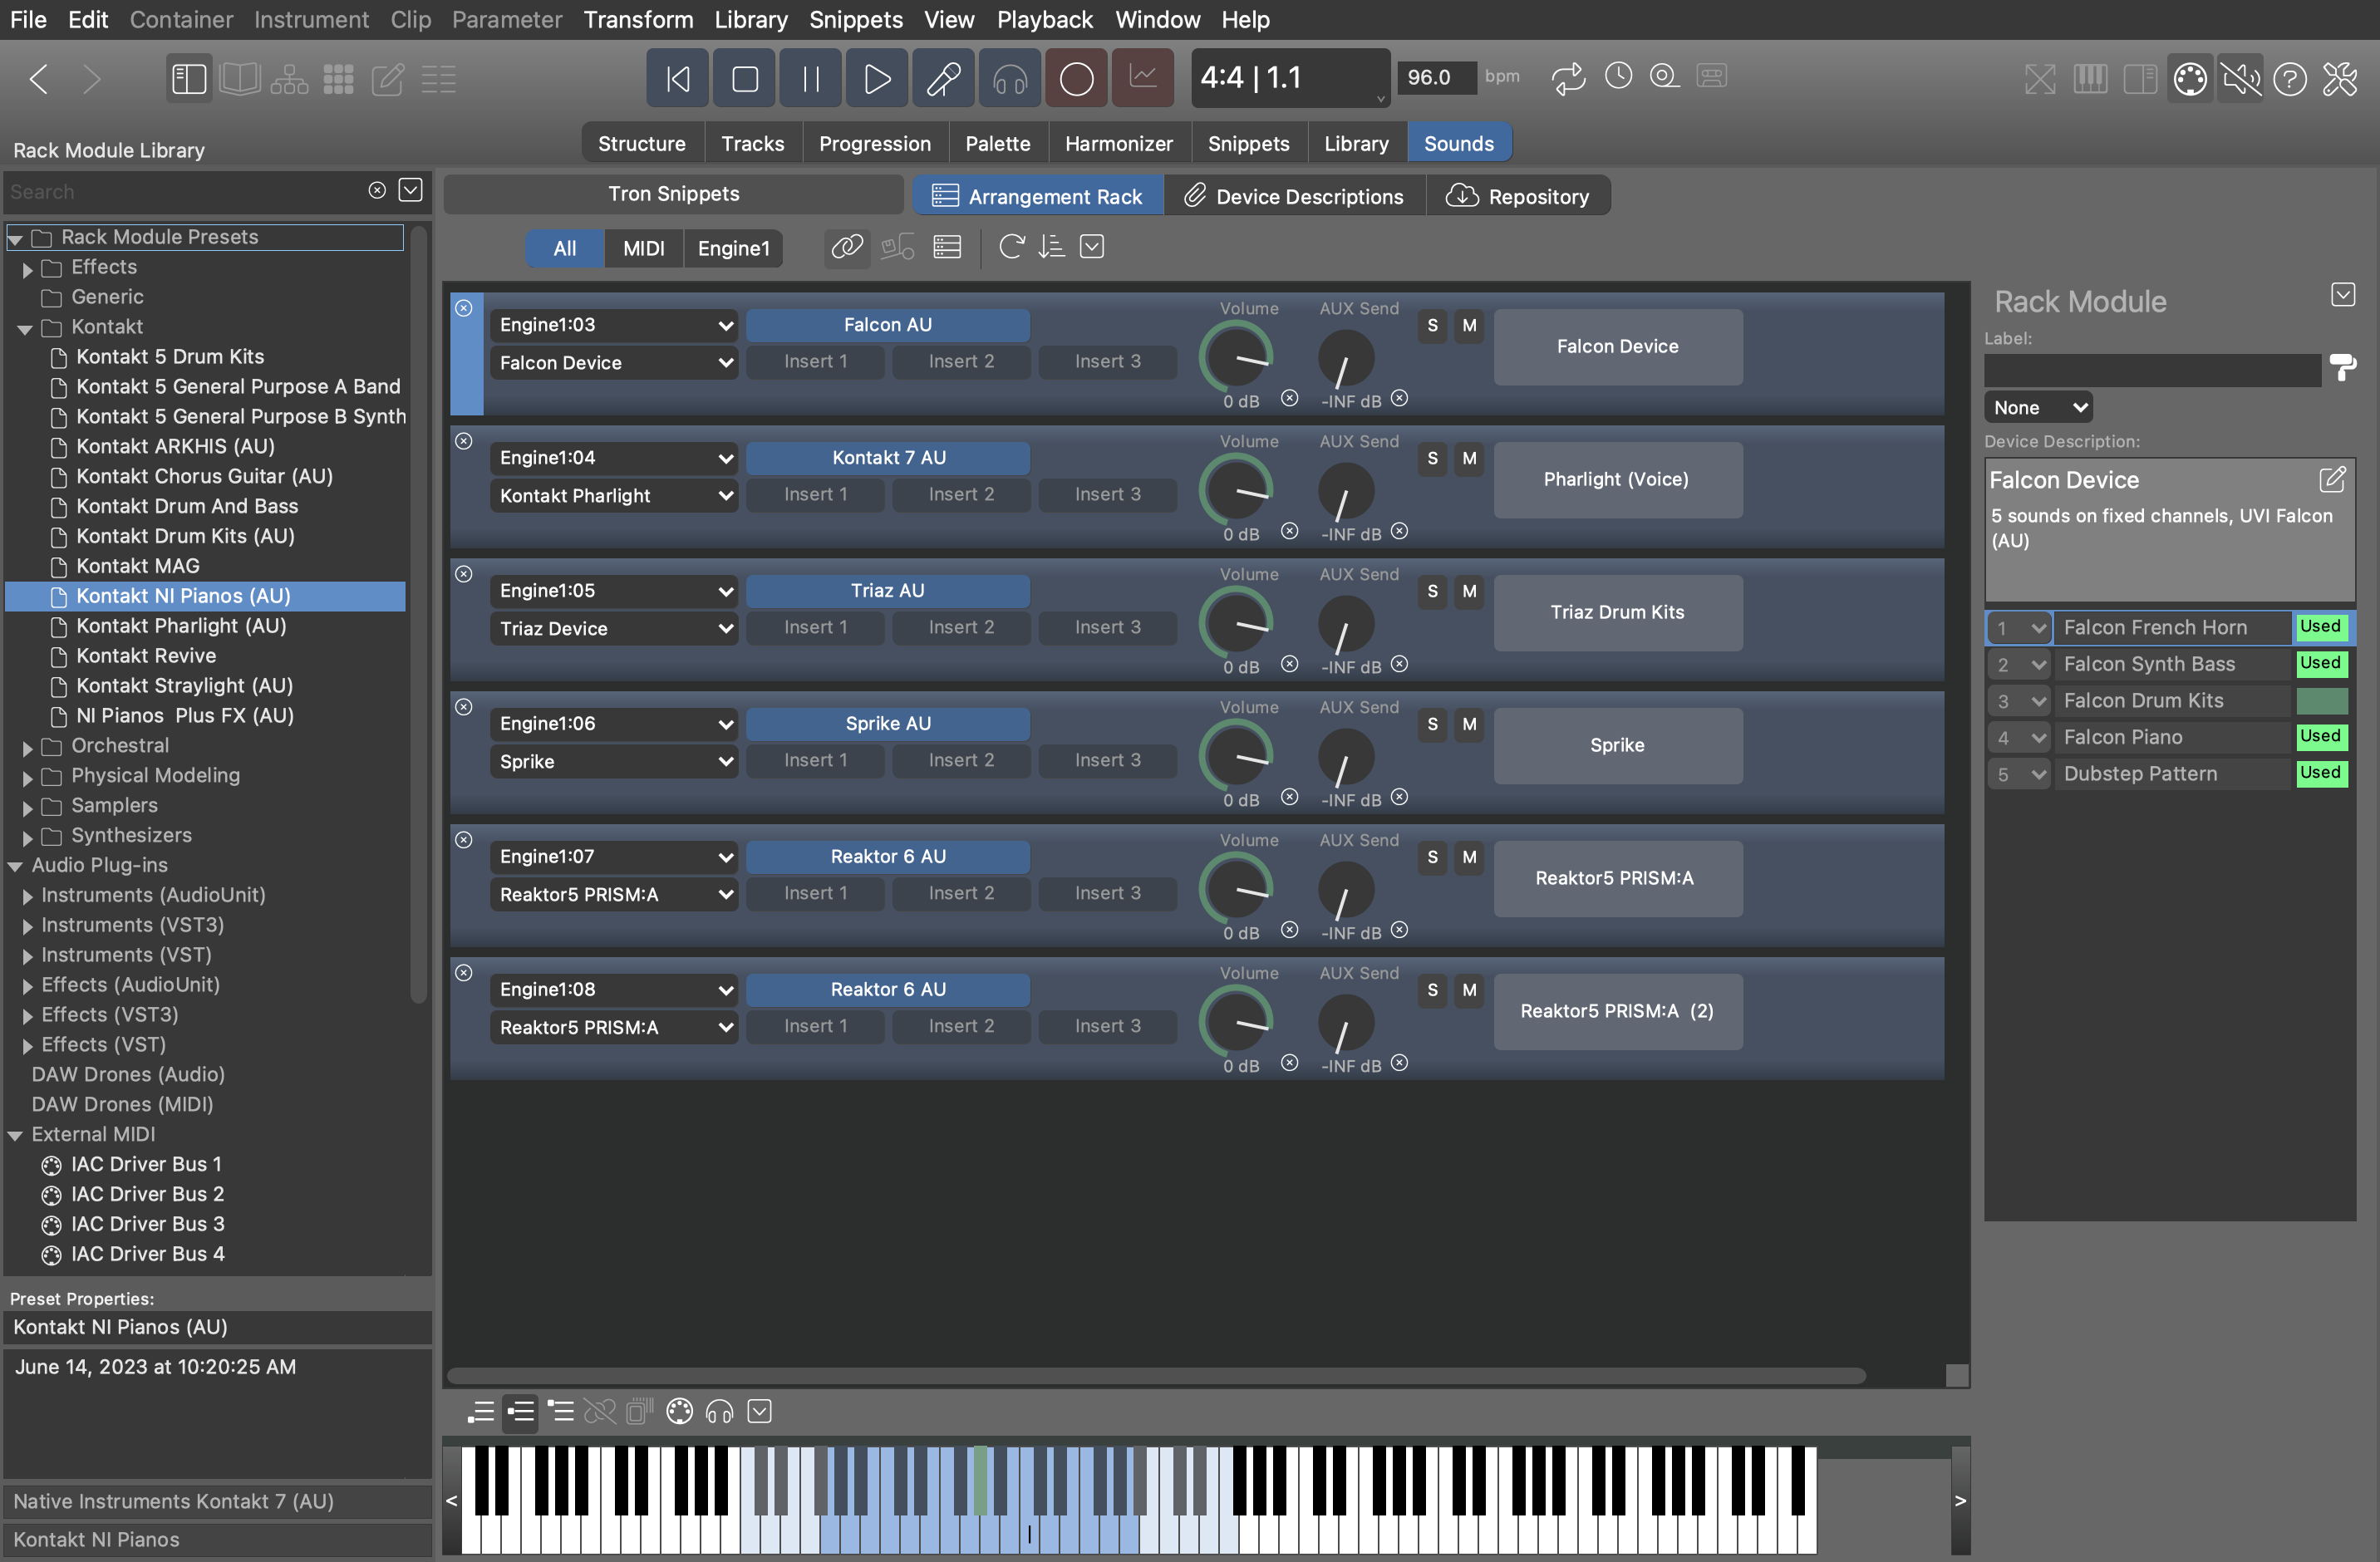Click the Volume knob on the Sprike module

(x=1236, y=755)
